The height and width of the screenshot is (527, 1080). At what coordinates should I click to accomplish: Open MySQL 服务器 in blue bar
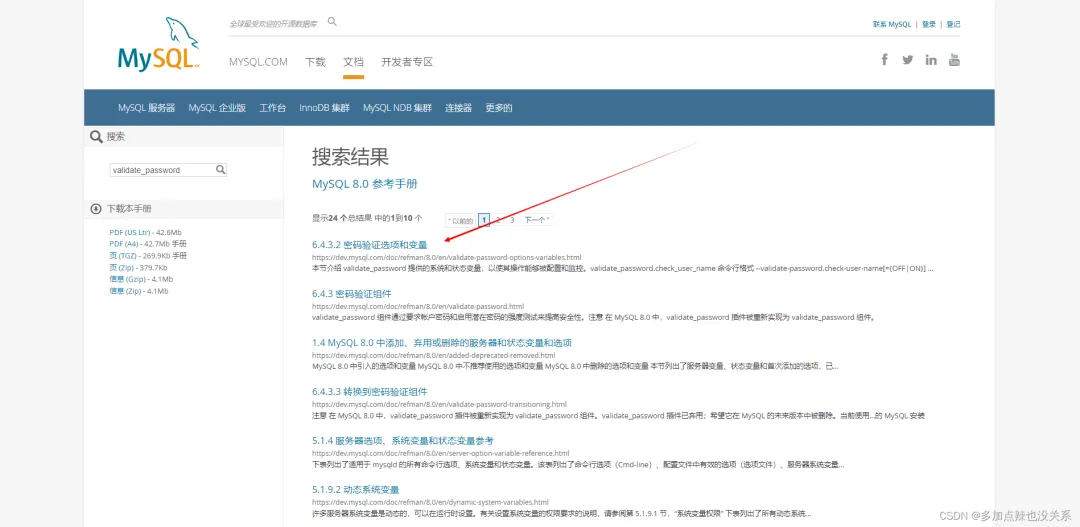tap(147, 108)
